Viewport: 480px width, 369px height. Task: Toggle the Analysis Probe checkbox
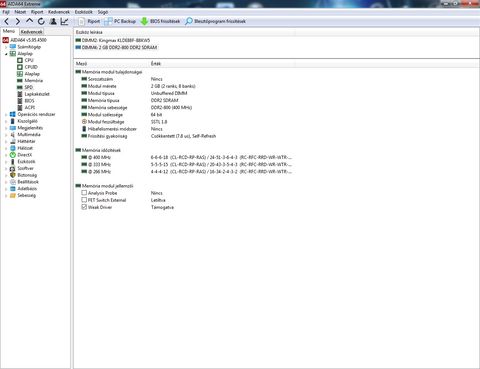point(84,193)
